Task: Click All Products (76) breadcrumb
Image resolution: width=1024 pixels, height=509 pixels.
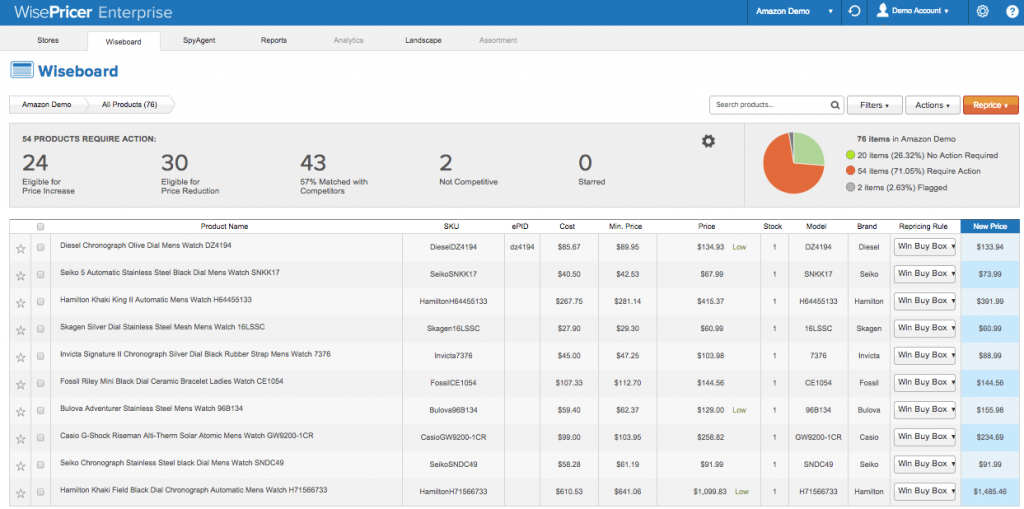Action: pyautogui.click(x=129, y=105)
